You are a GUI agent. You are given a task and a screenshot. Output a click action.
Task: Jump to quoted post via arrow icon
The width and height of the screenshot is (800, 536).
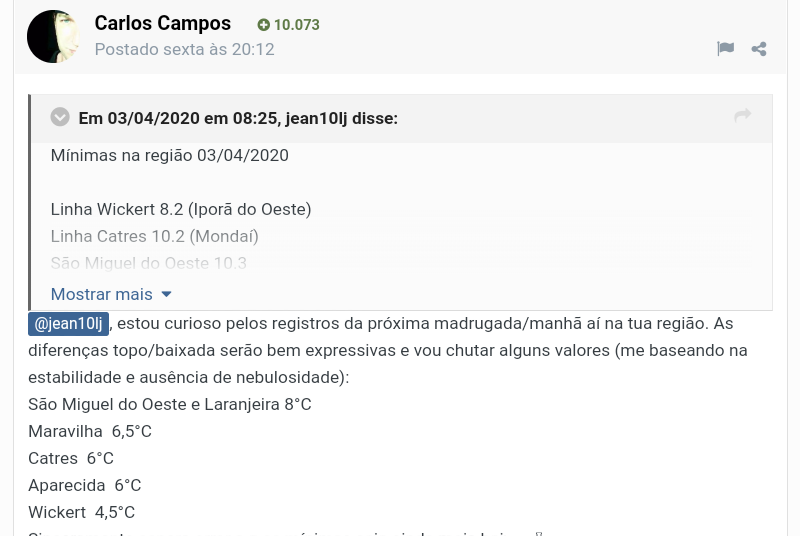742,116
